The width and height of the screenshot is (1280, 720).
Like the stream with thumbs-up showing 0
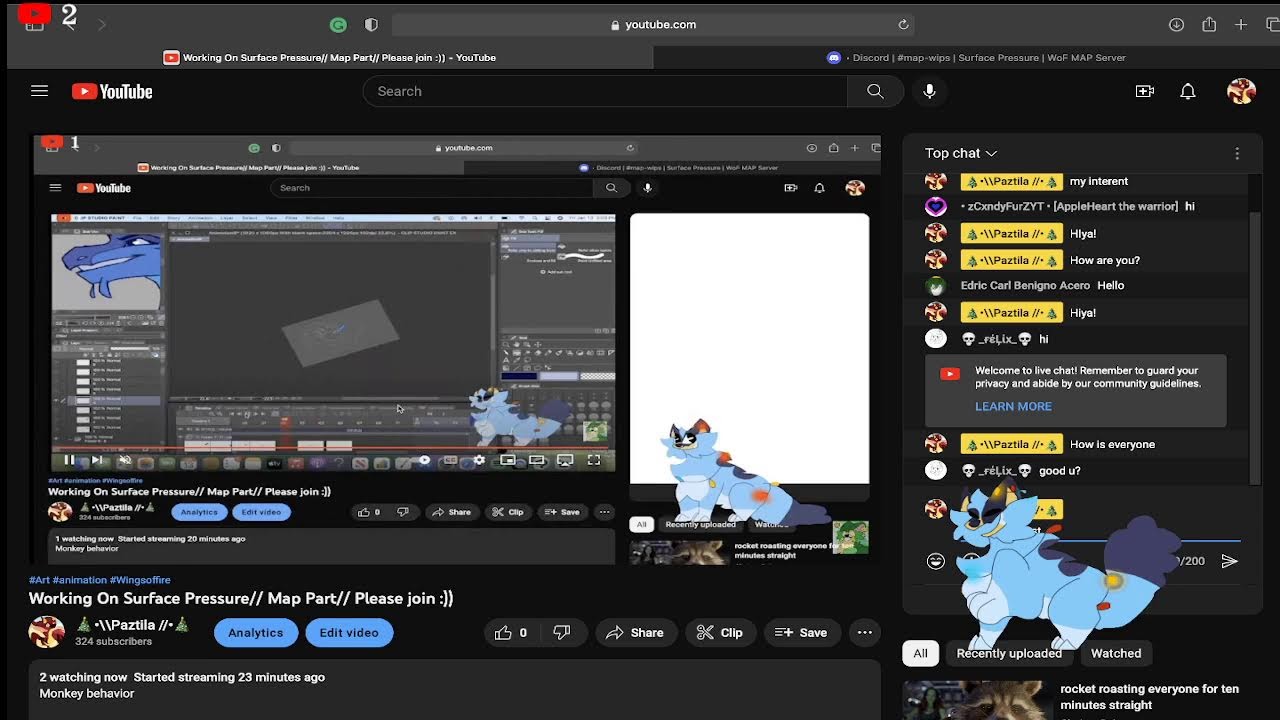pyautogui.click(x=511, y=632)
